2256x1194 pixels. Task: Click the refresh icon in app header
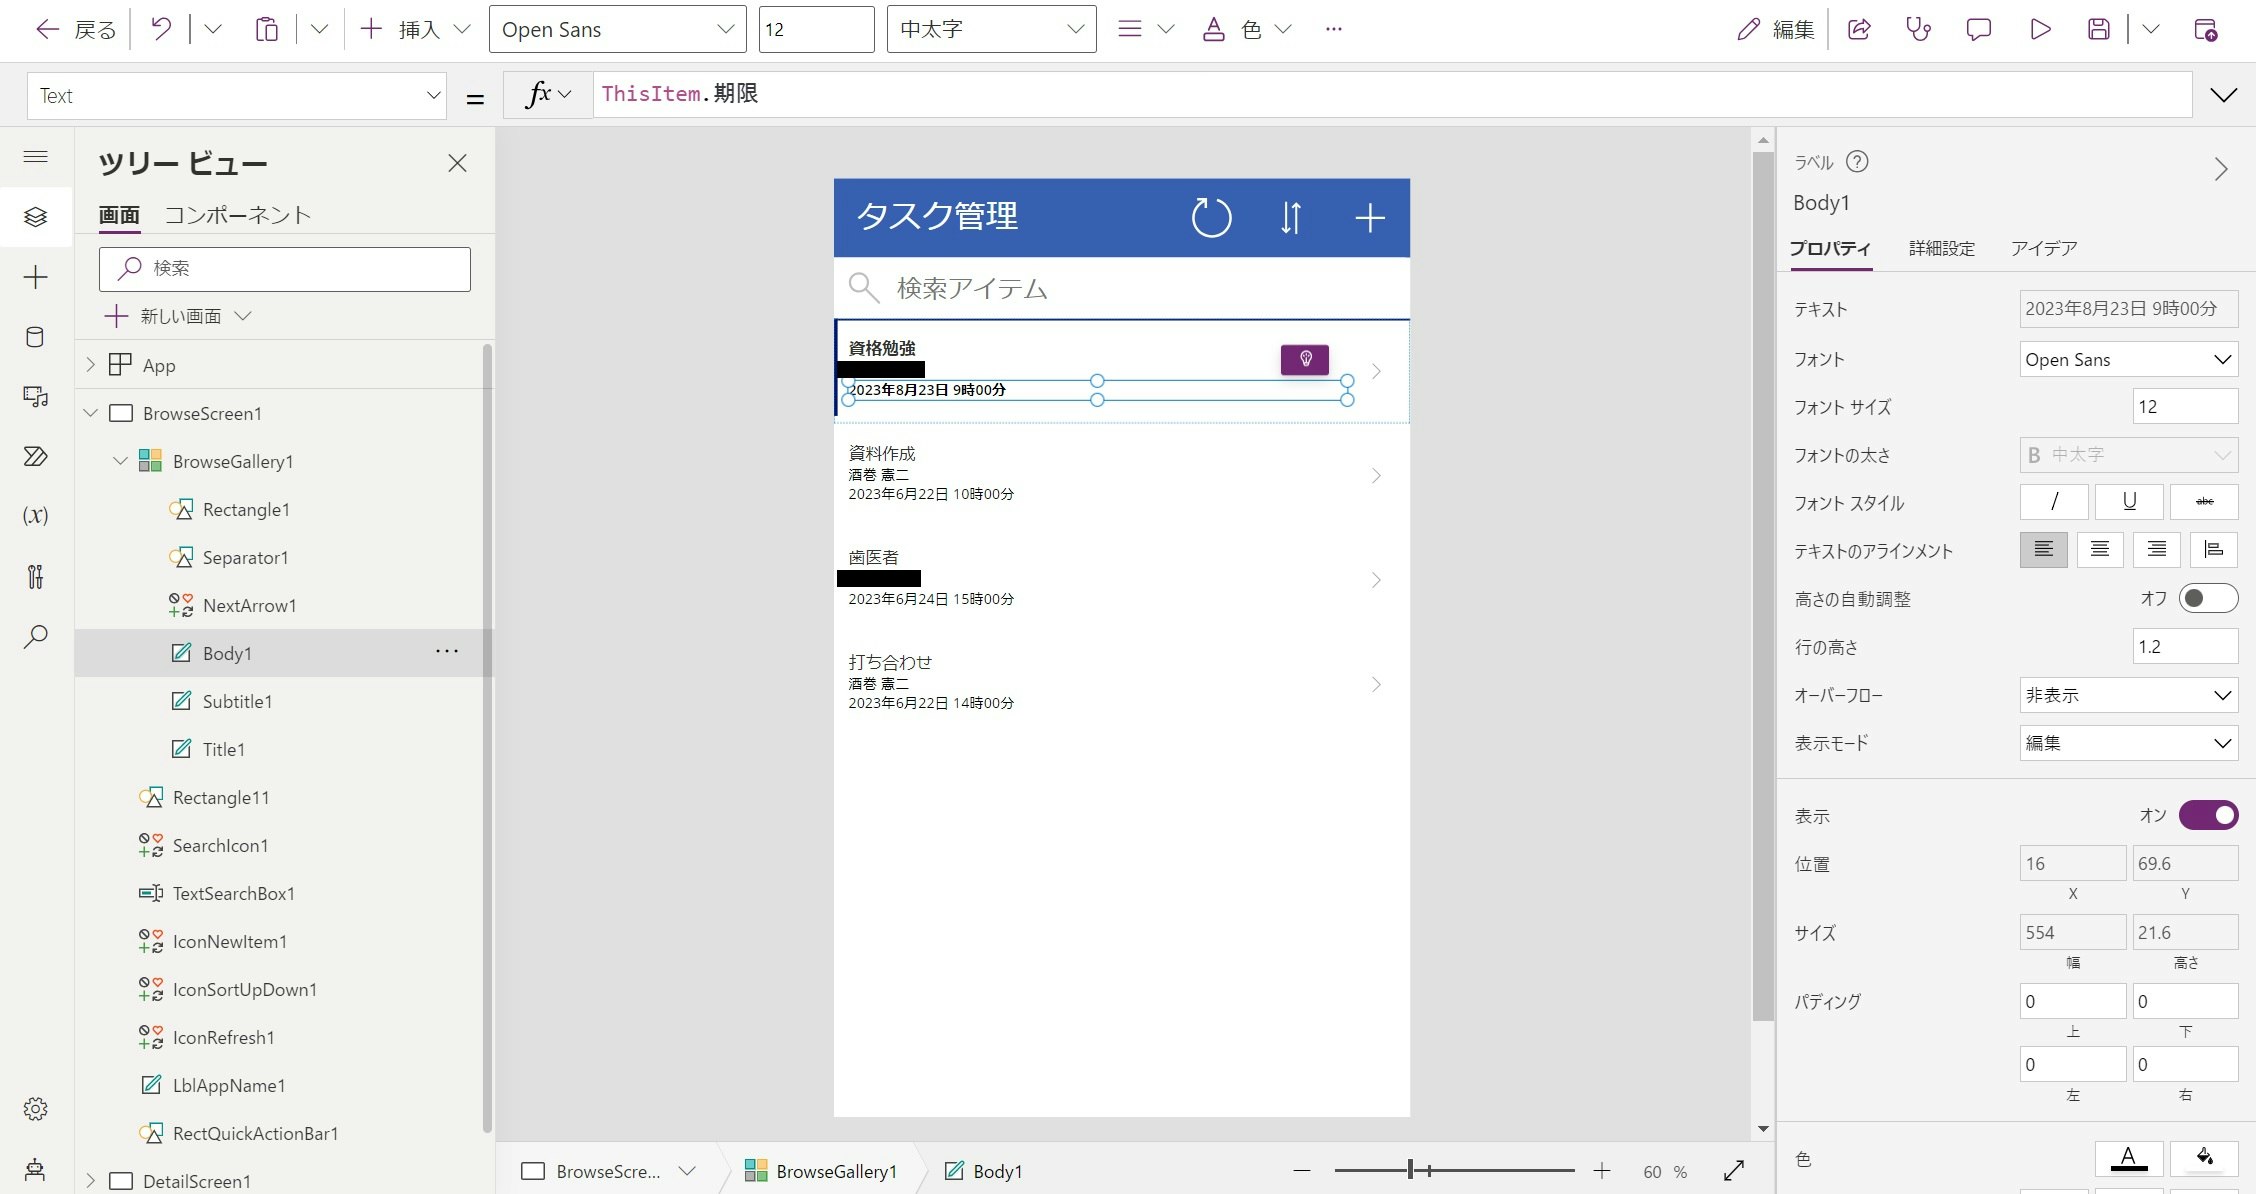point(1211,217)
